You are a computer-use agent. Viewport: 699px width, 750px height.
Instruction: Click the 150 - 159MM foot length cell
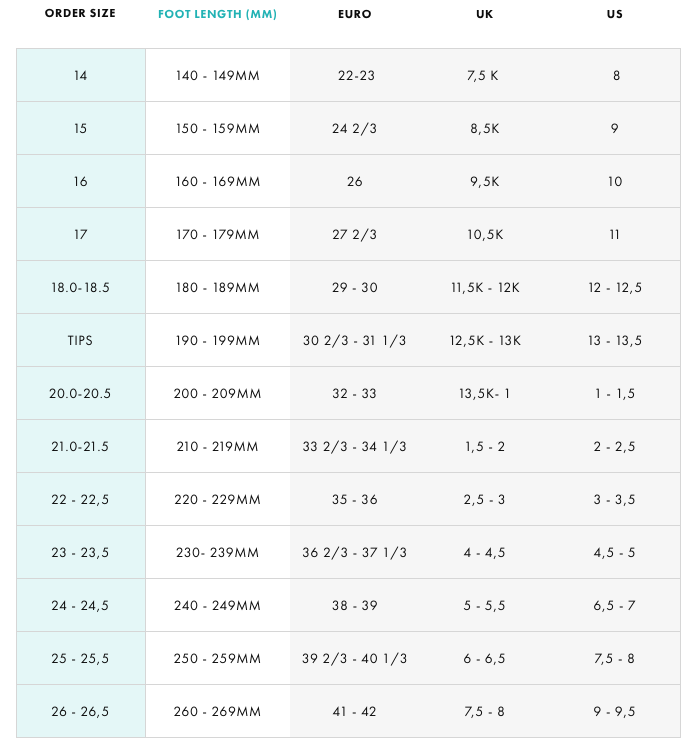218,128
